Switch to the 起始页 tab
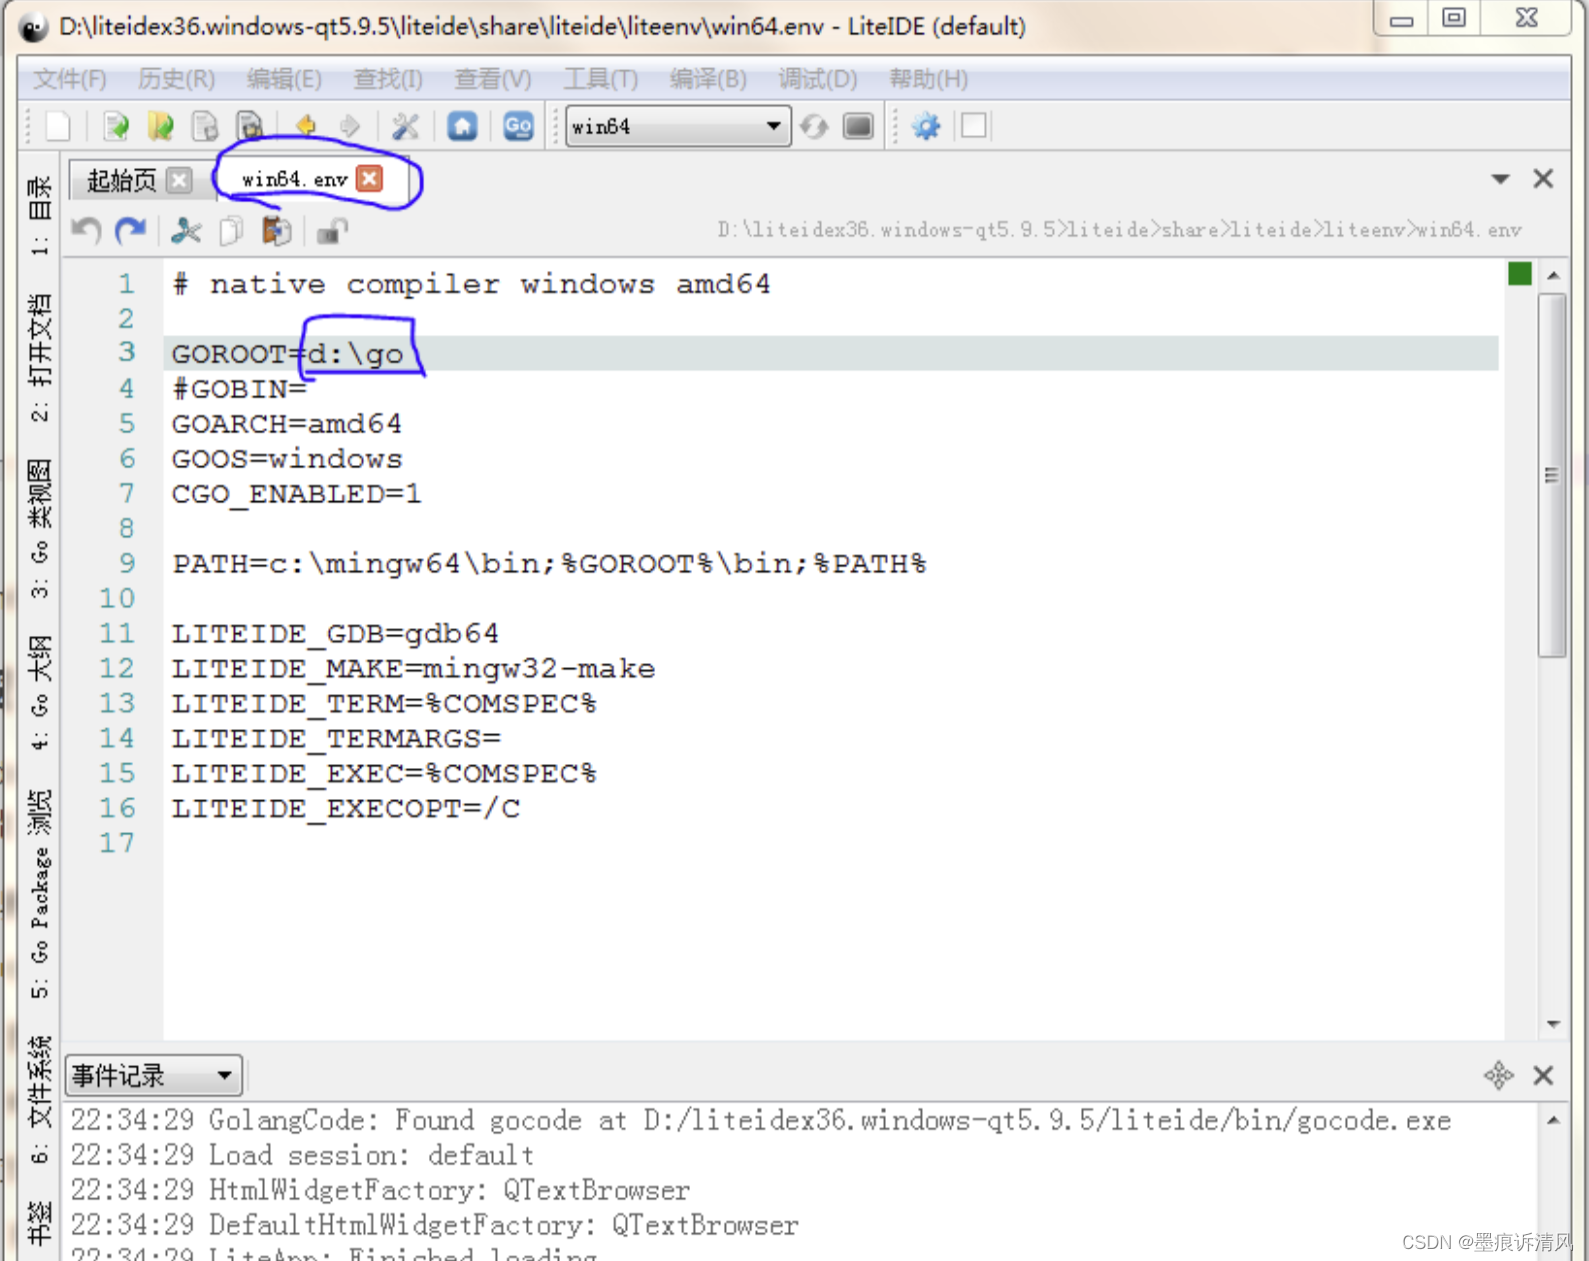The image size is (1589, 1261). pos(122,180)
